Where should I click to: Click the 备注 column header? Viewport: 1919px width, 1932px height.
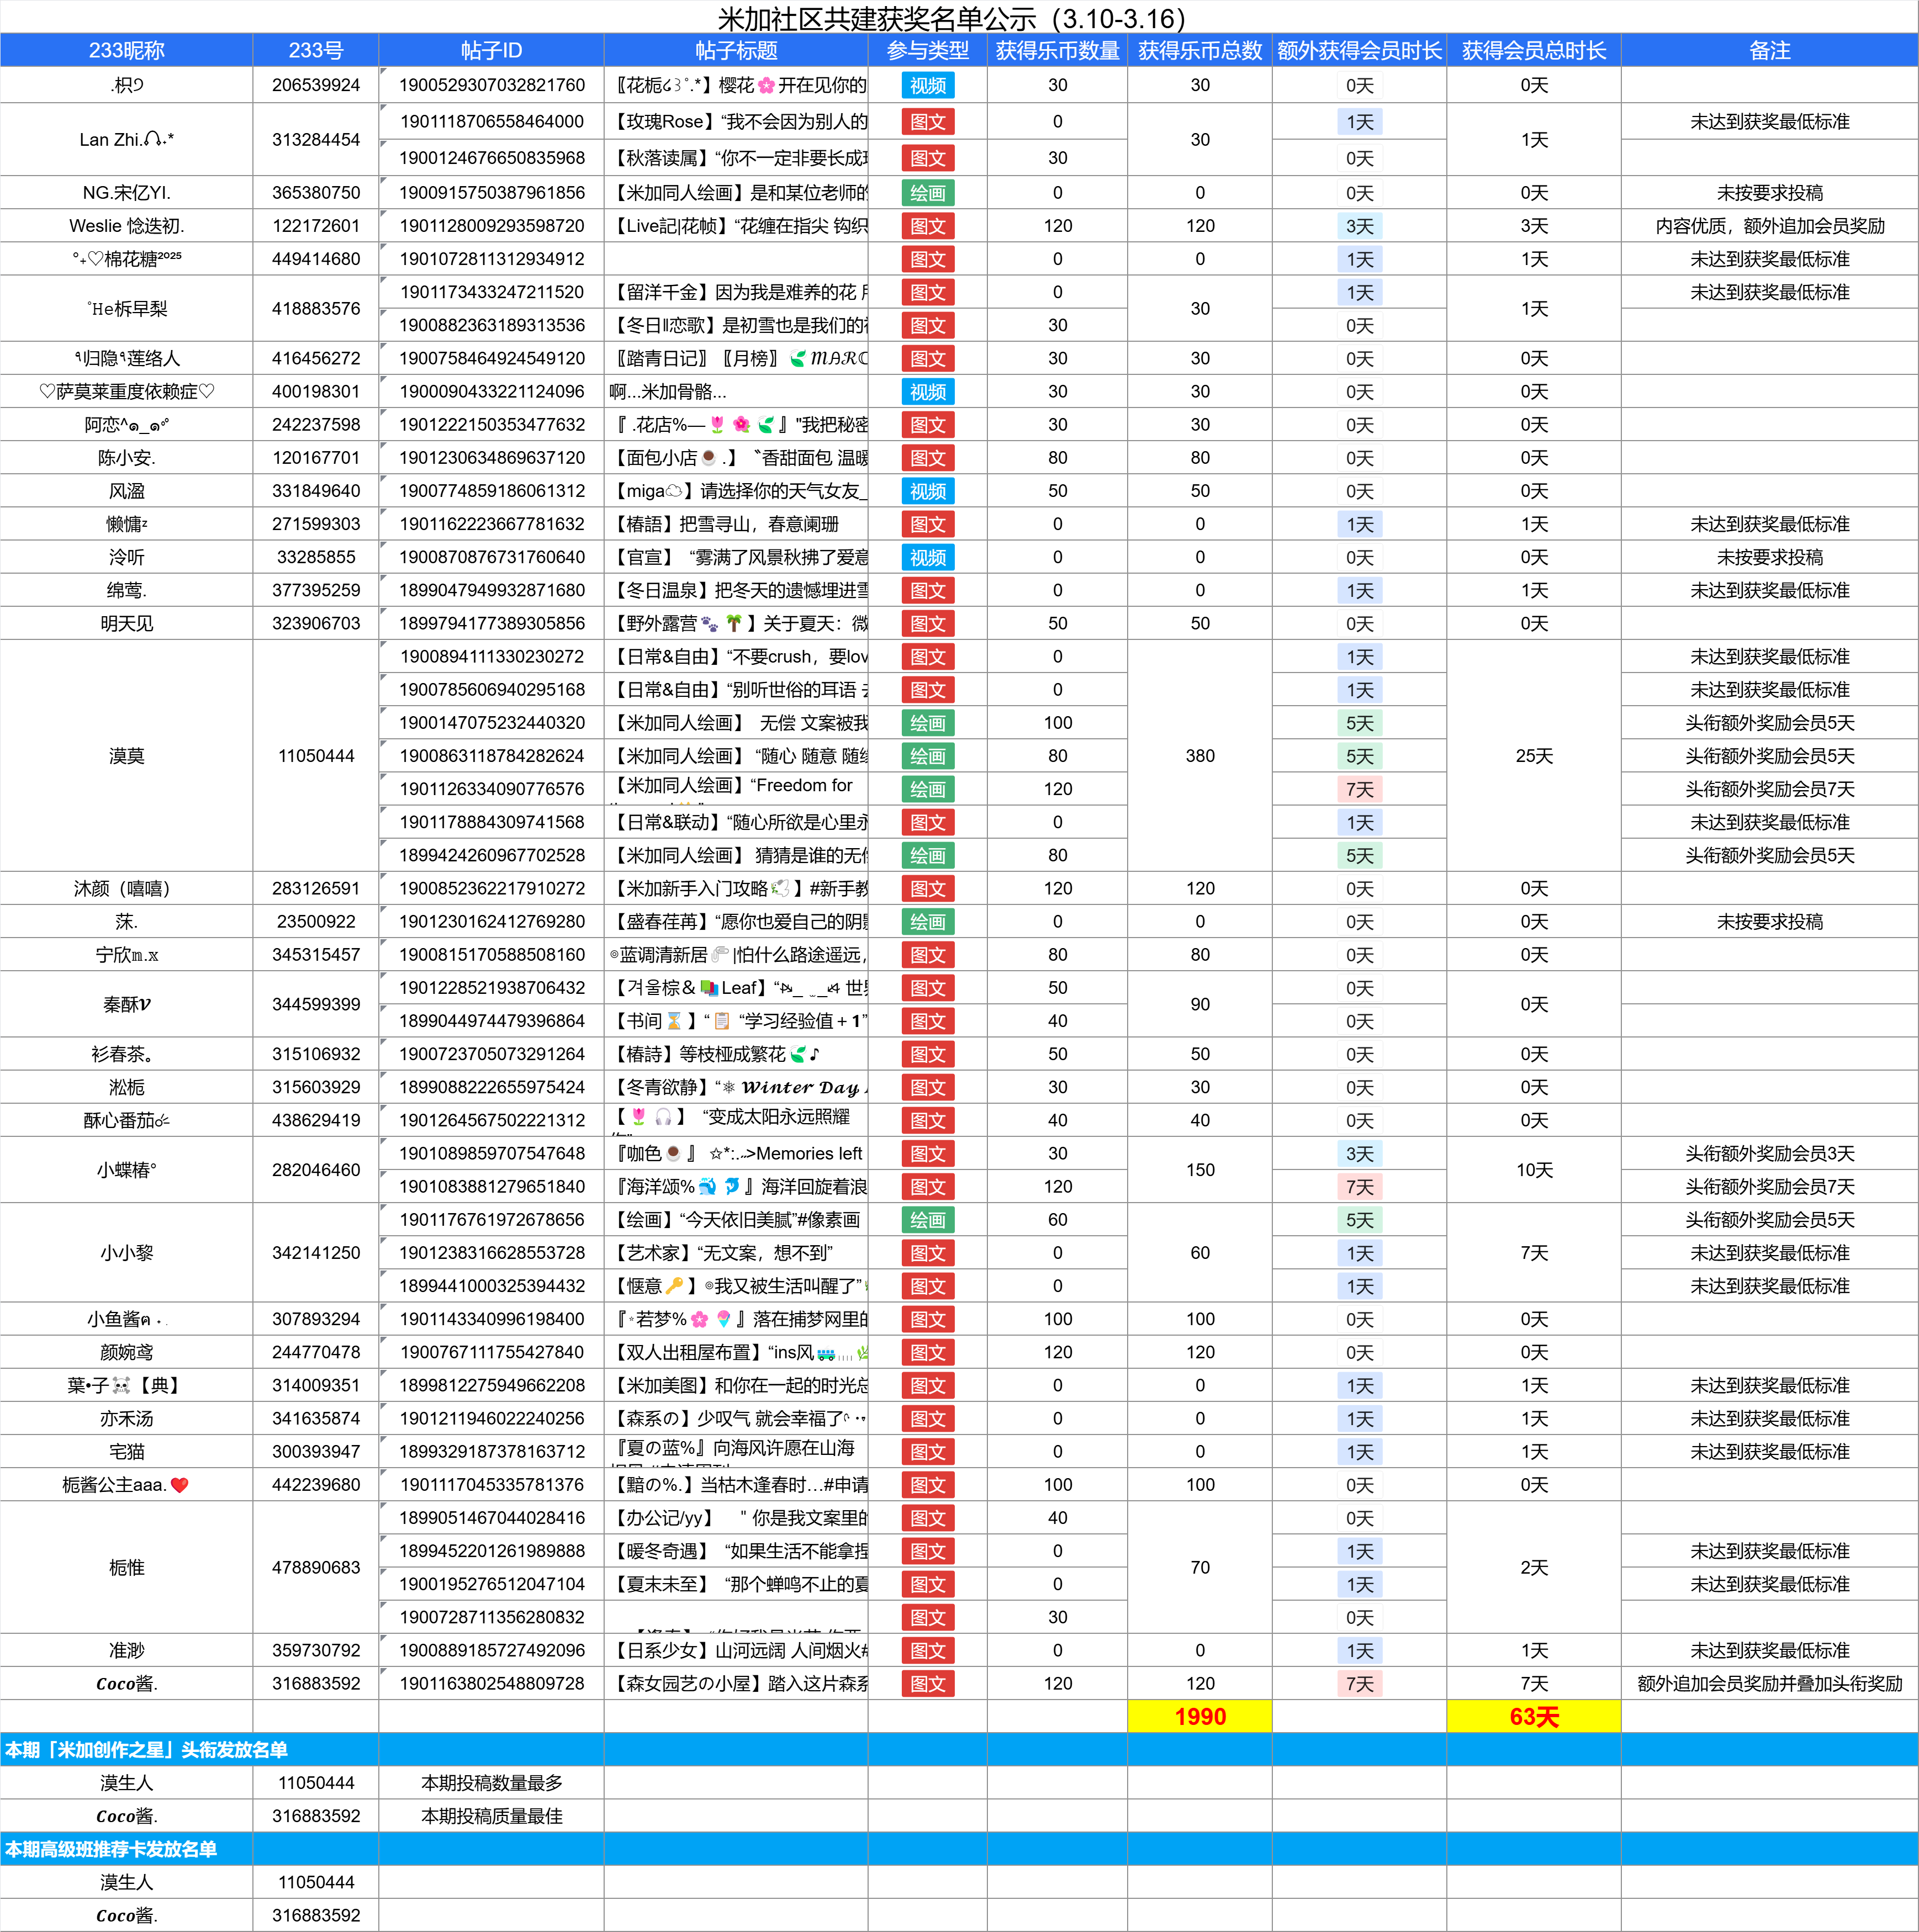(1769, 50)
